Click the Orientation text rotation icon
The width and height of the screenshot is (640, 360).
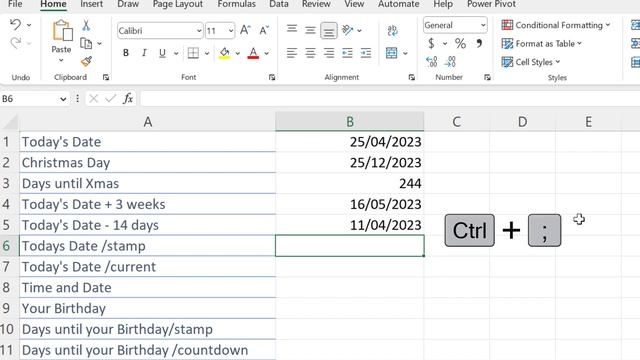tap(347, 30)
